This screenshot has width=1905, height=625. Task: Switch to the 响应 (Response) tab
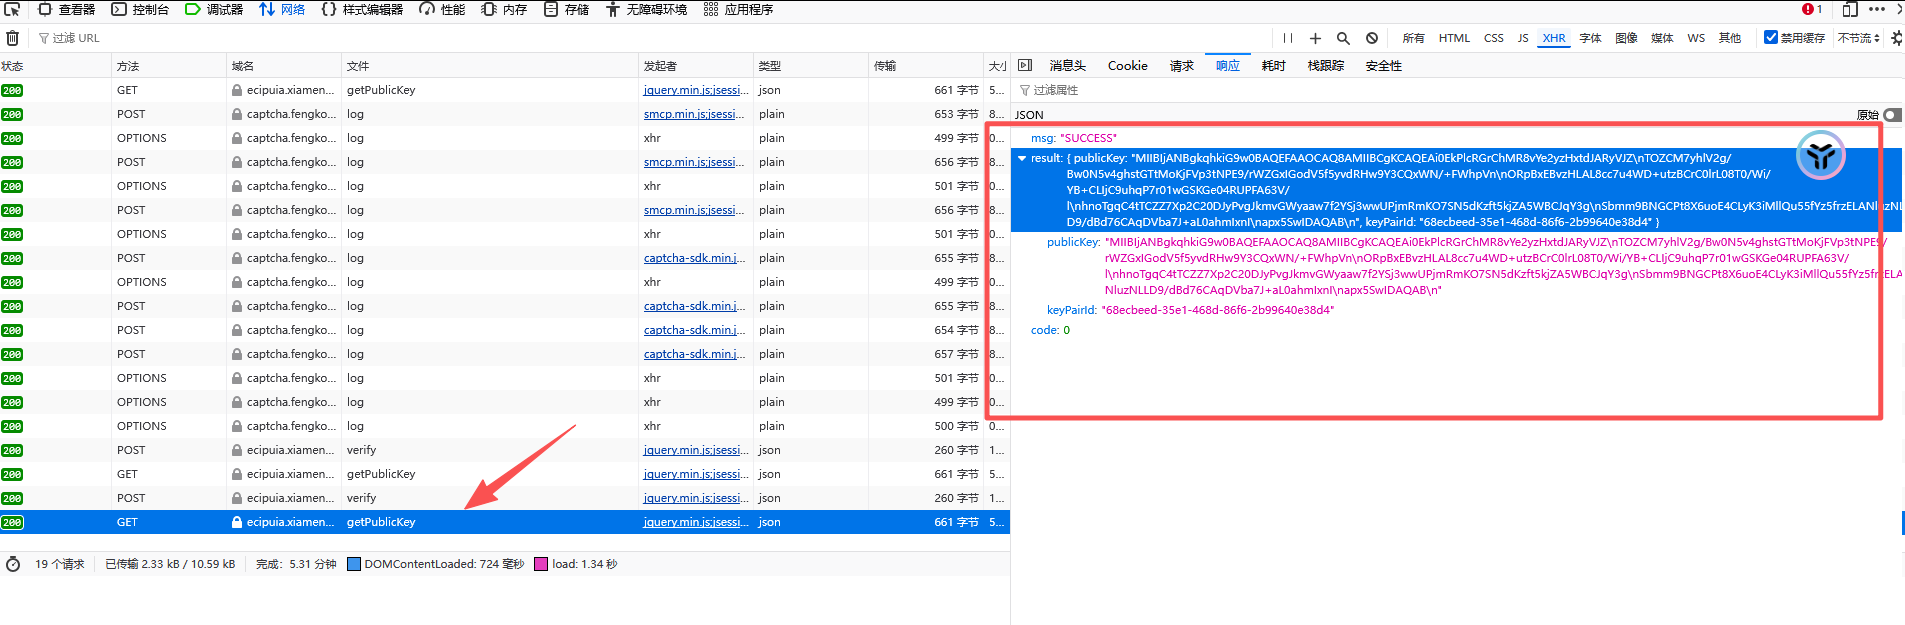tap(1228, 66)
